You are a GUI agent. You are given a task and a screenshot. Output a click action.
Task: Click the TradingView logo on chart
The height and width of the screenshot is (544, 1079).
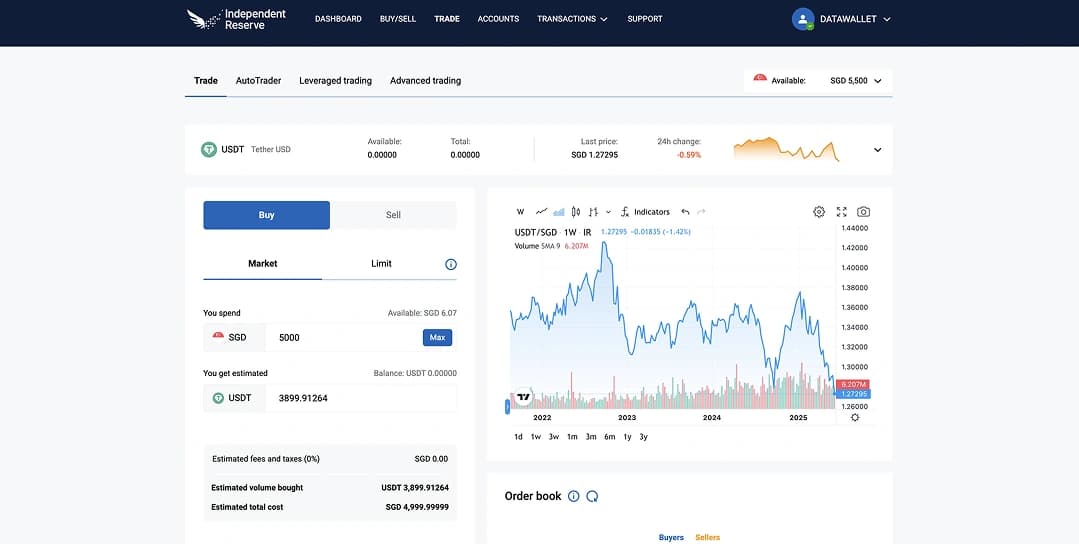pos(524,397)
